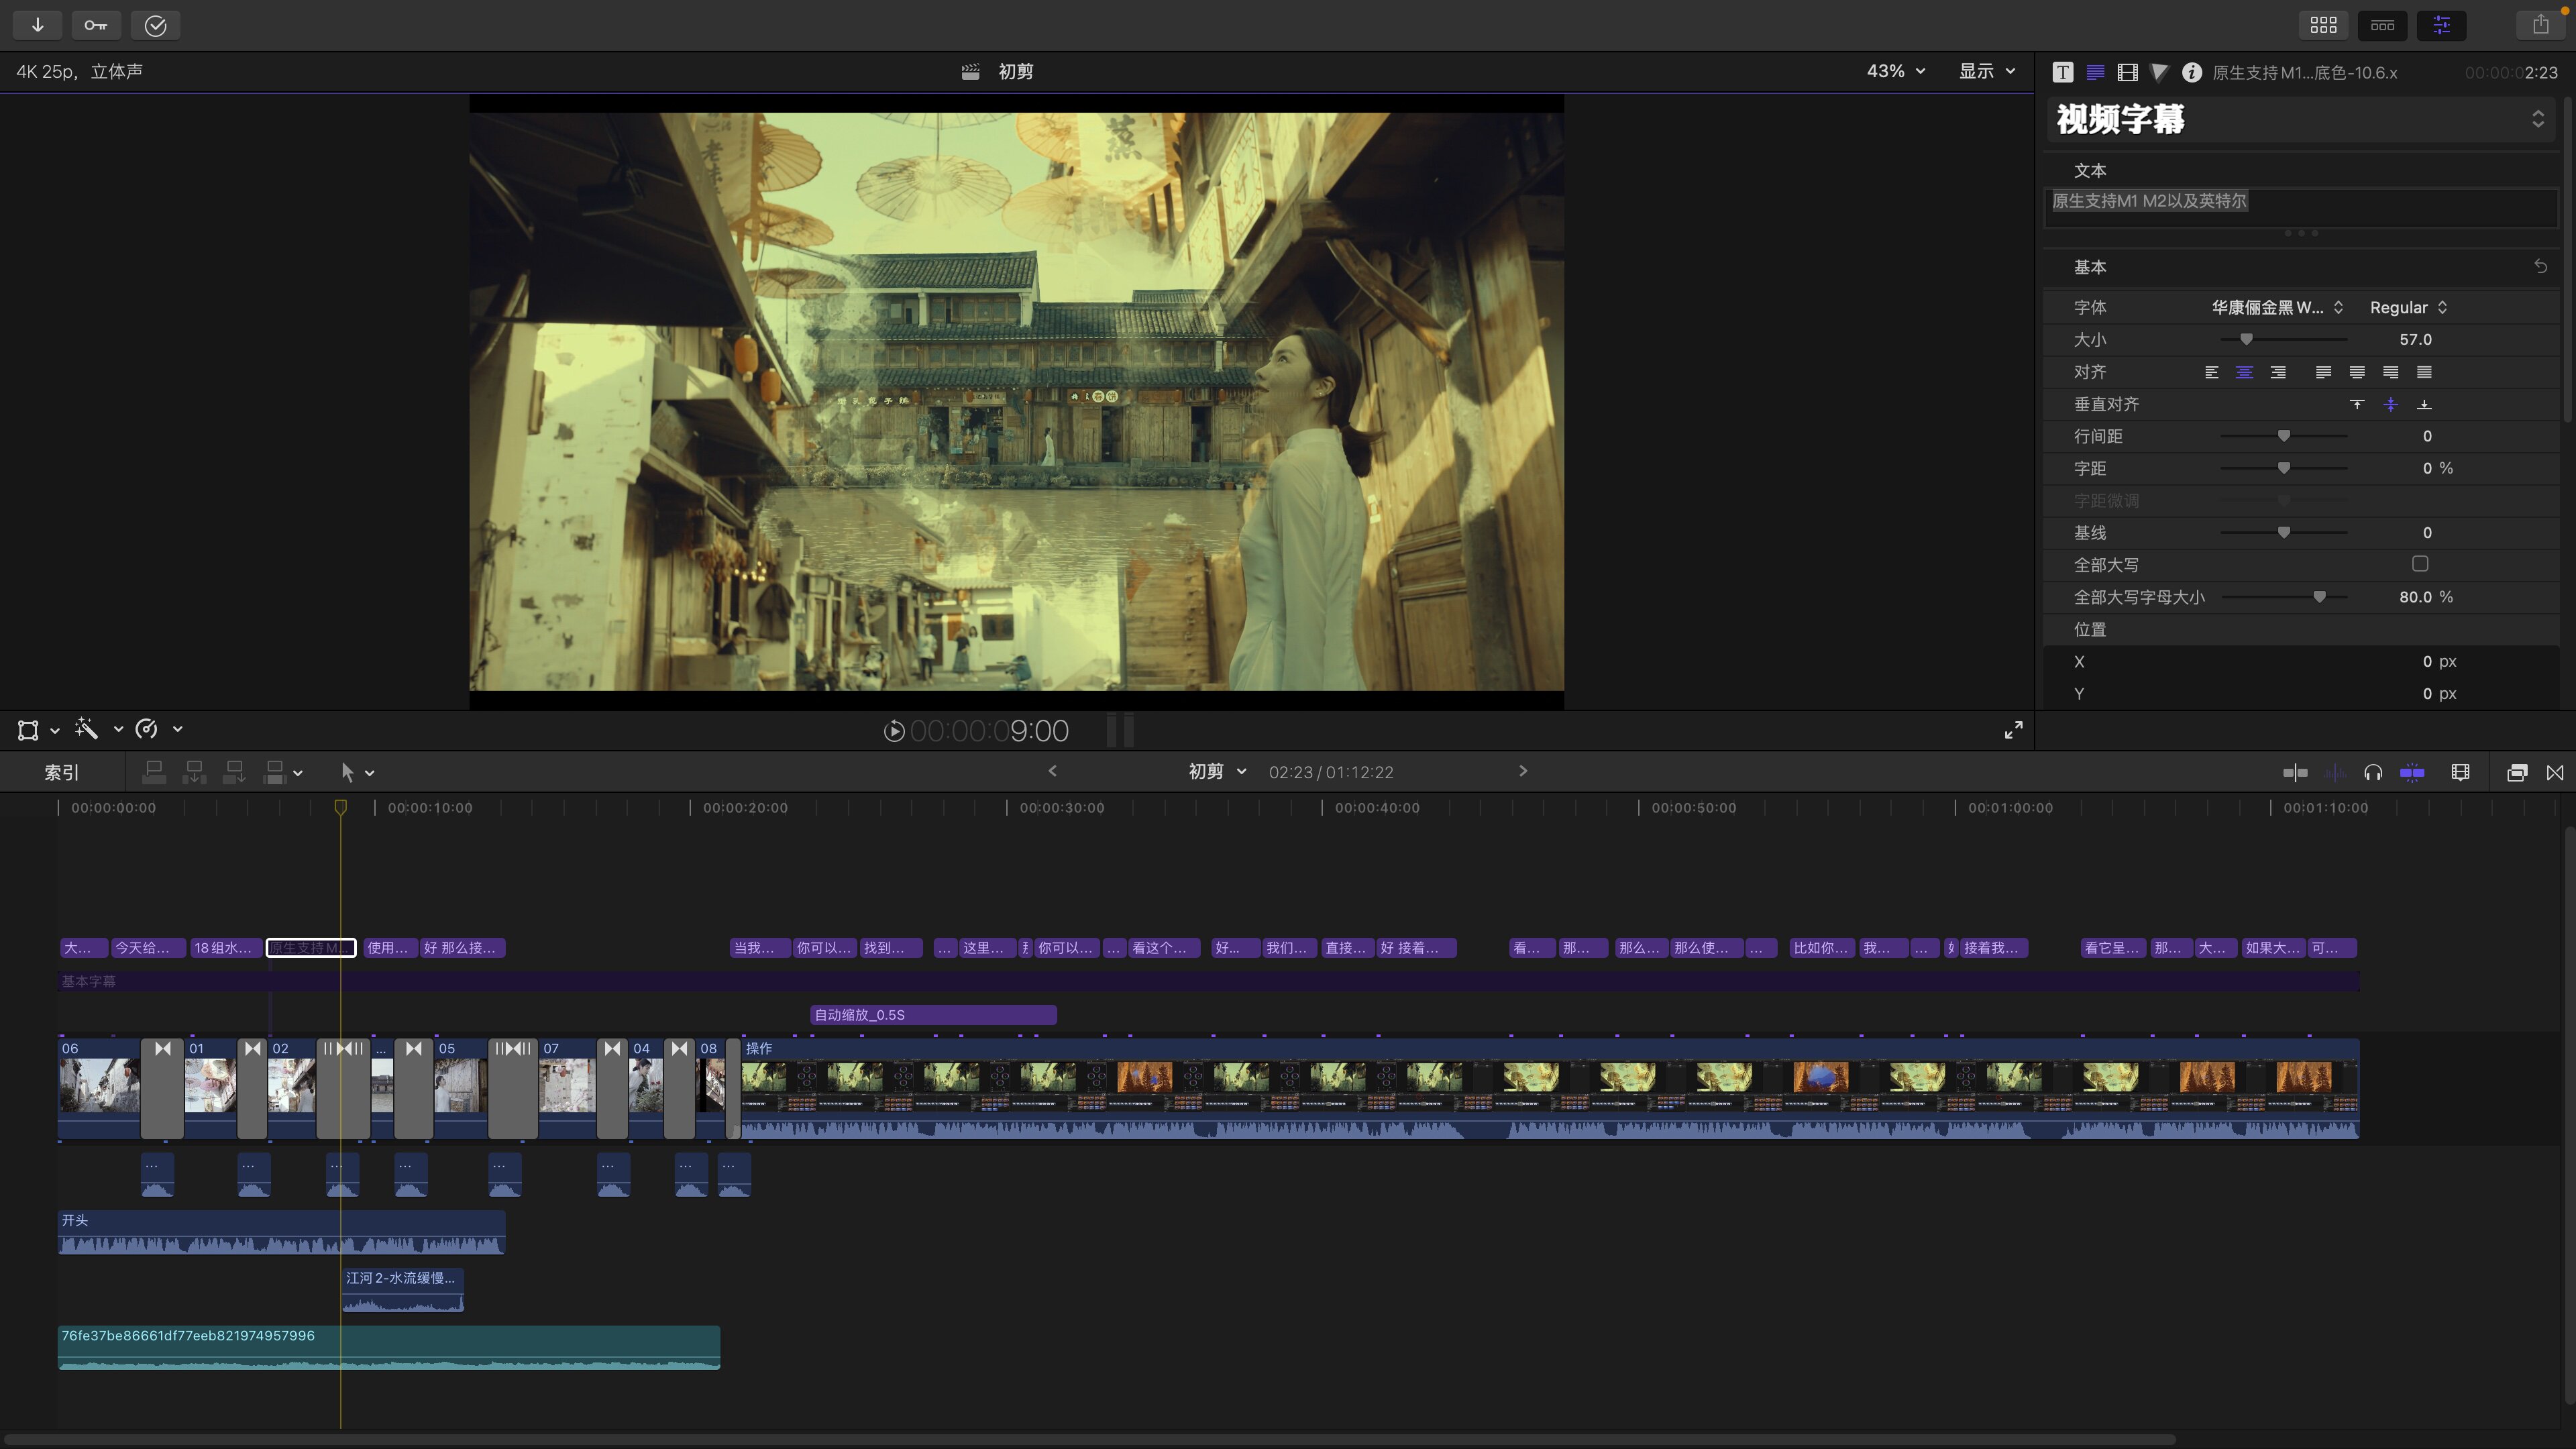2576x1449 pixels.
Task: Select the enhancements magic wand icon
Action: (87, 729)
